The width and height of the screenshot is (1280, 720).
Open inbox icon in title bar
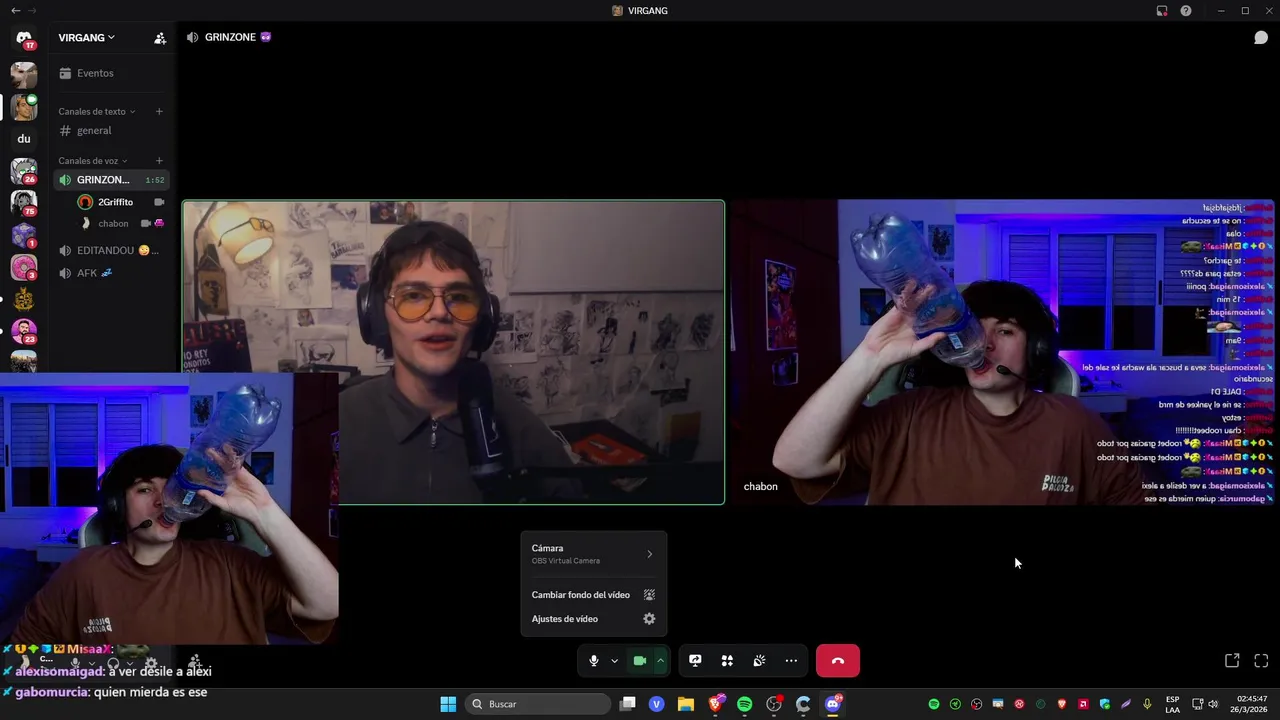pos(1162,11)
